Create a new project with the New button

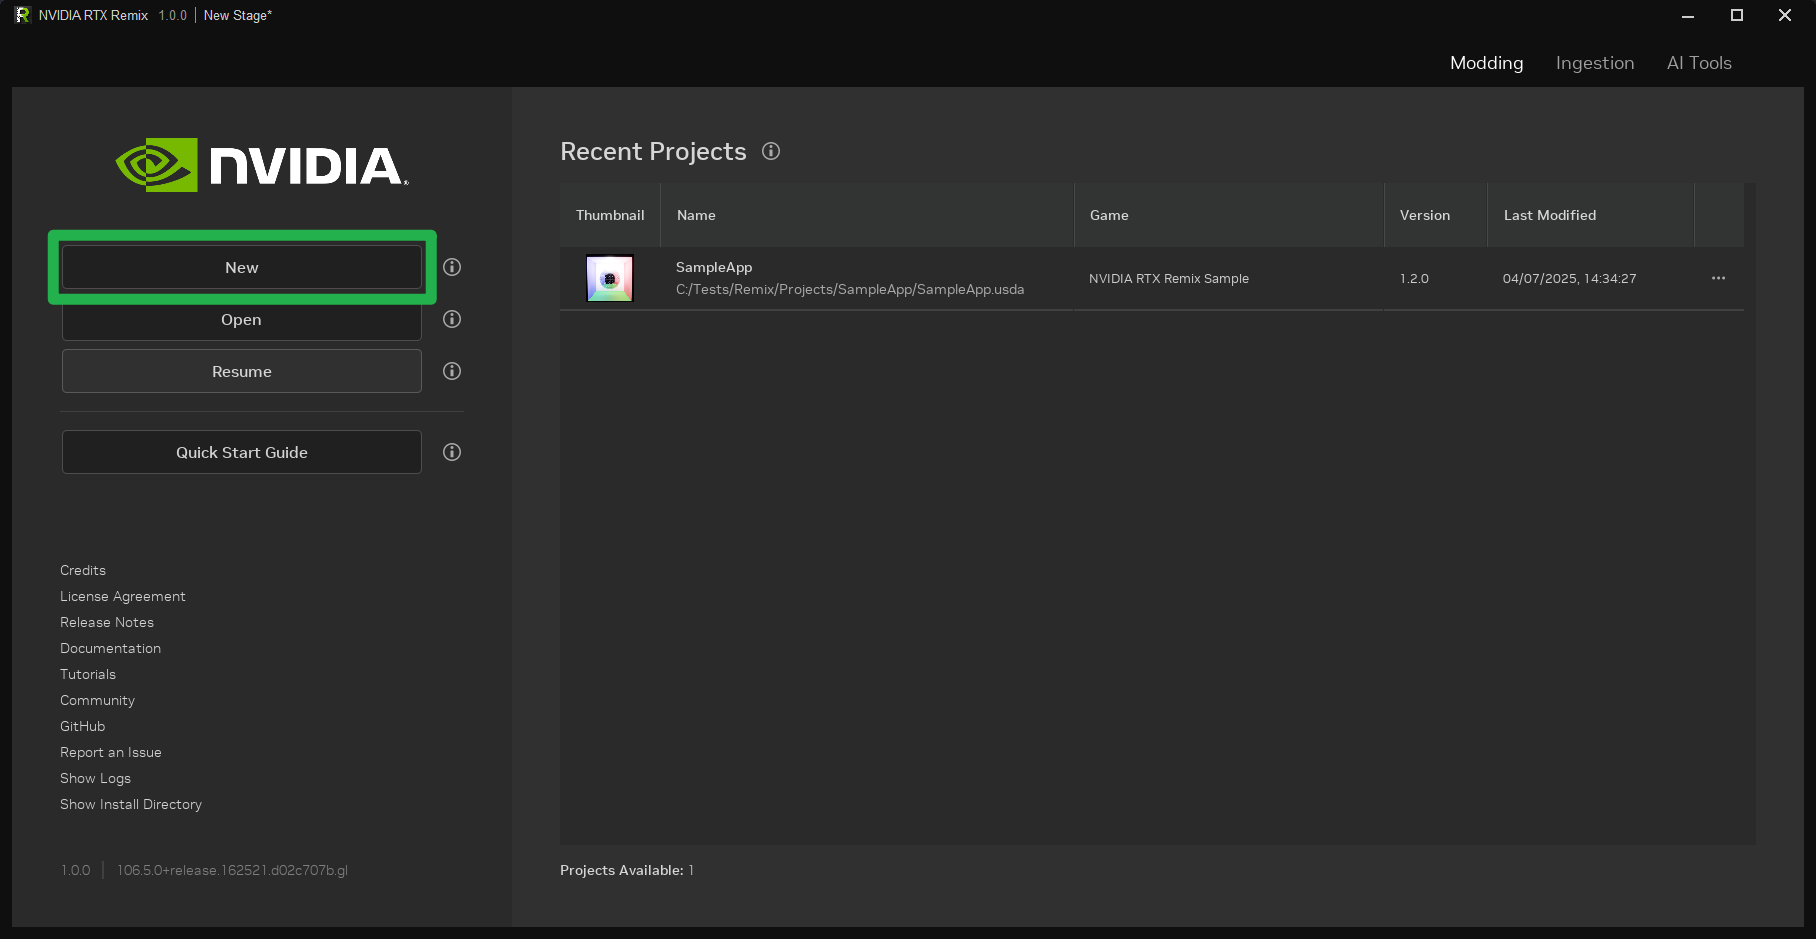pyautogui.click(x=241, y=267)
